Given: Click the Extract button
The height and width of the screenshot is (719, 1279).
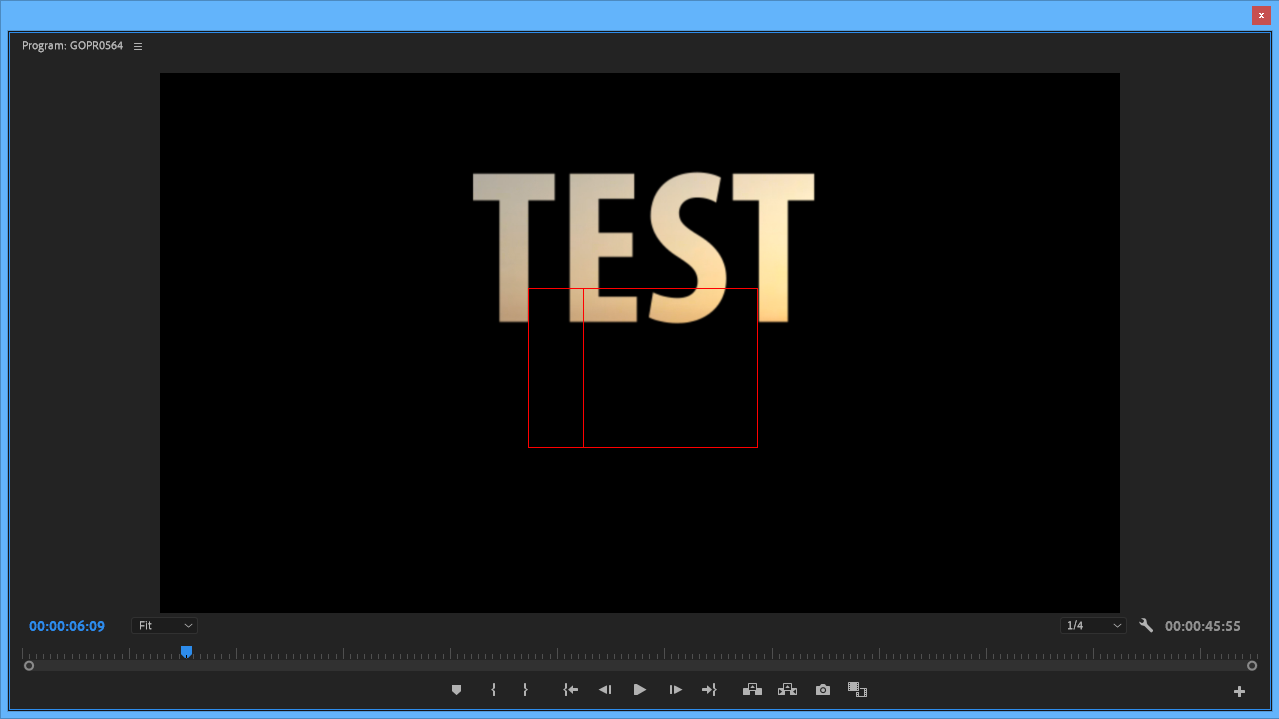Looking at the screenshot, I should point(787,690).
